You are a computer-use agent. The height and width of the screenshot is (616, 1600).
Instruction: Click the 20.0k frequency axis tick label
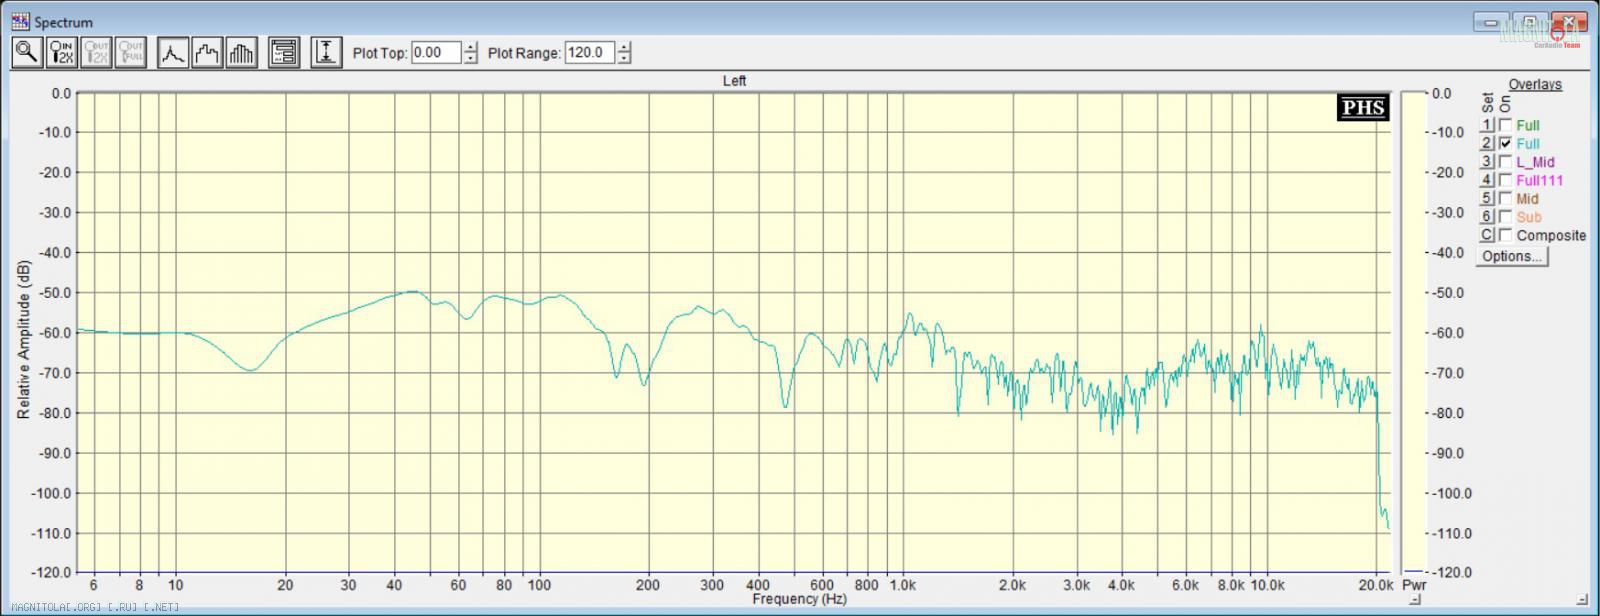coord(1375,585)
